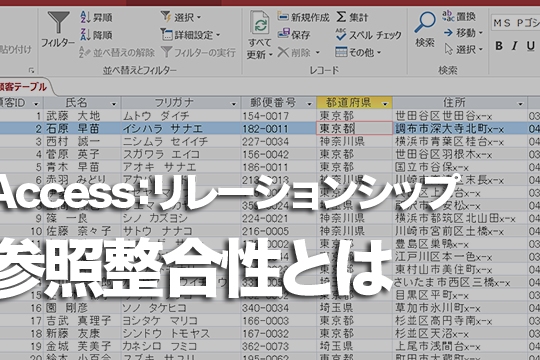Toggle the 集計 totals row
540x360 pixels.
(352, 17)
